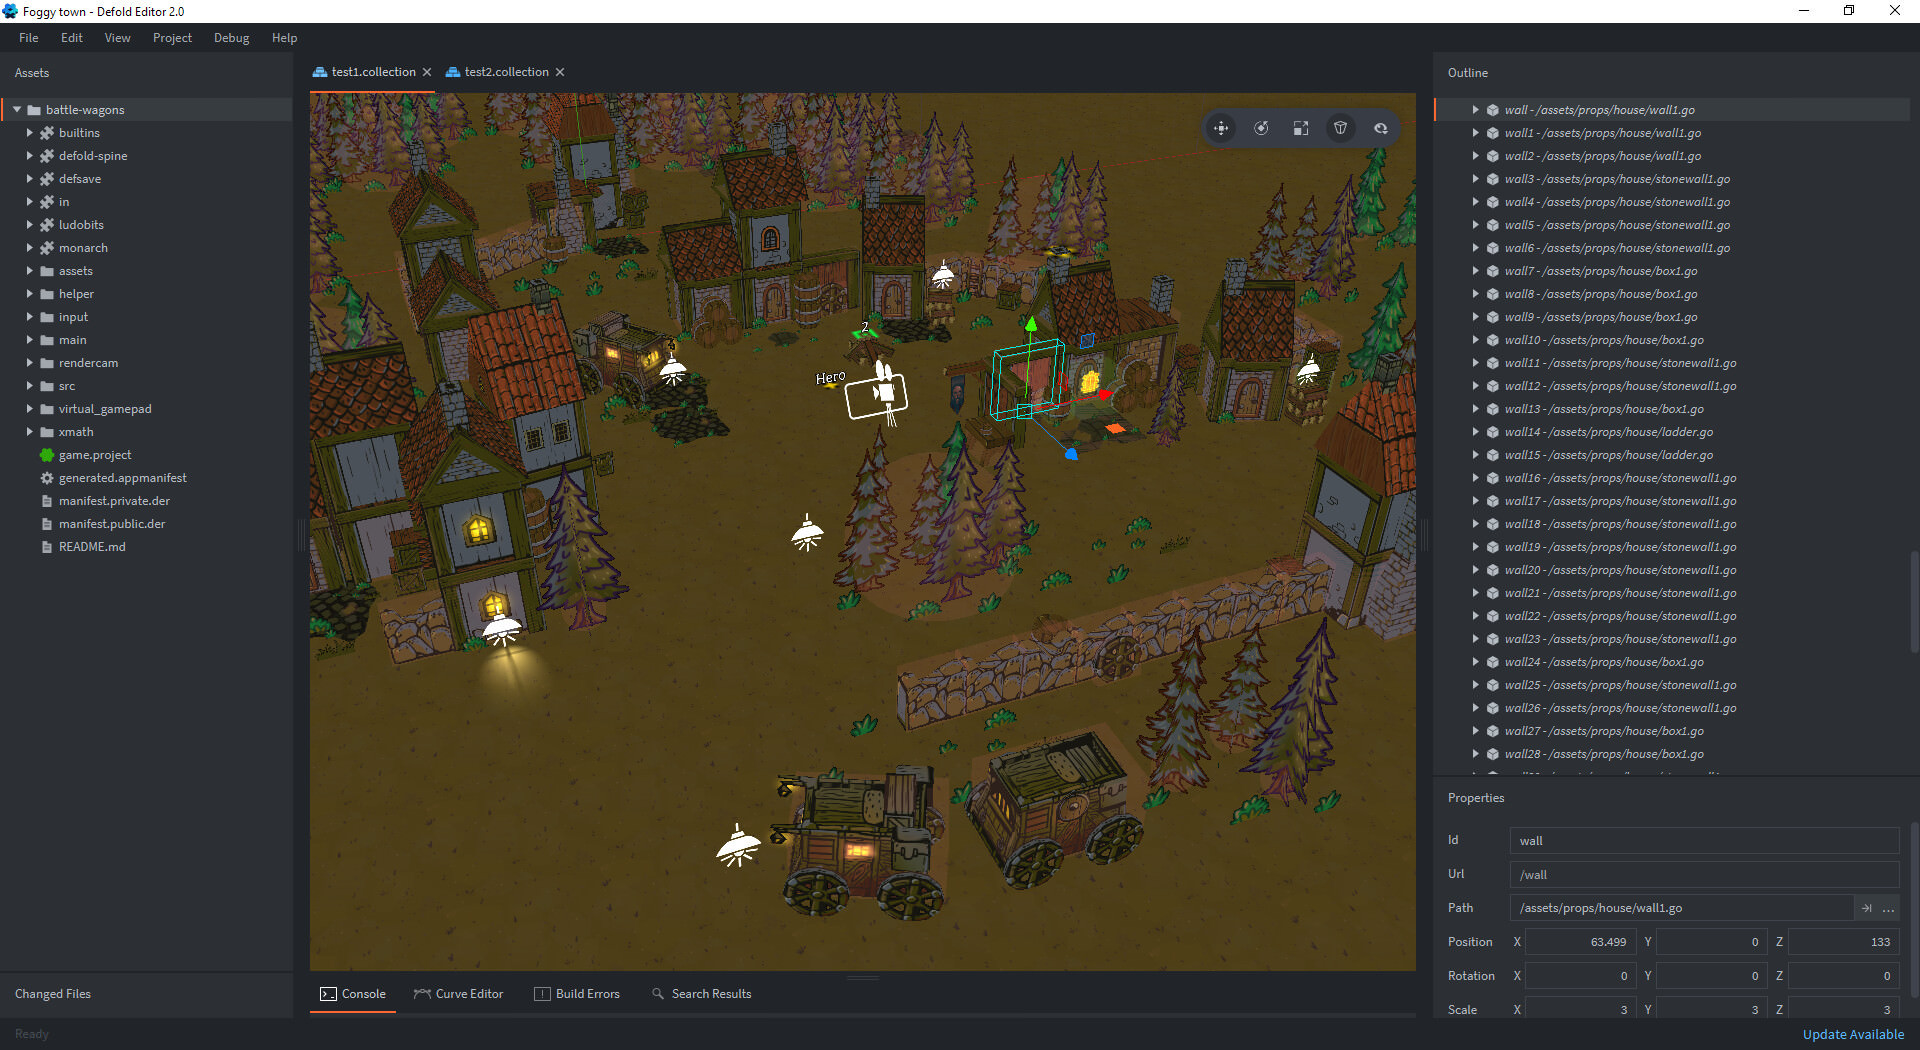Toggle perspective camera projection in the viewport toolbar
1920x1050 pixels.
[1341, 128]
